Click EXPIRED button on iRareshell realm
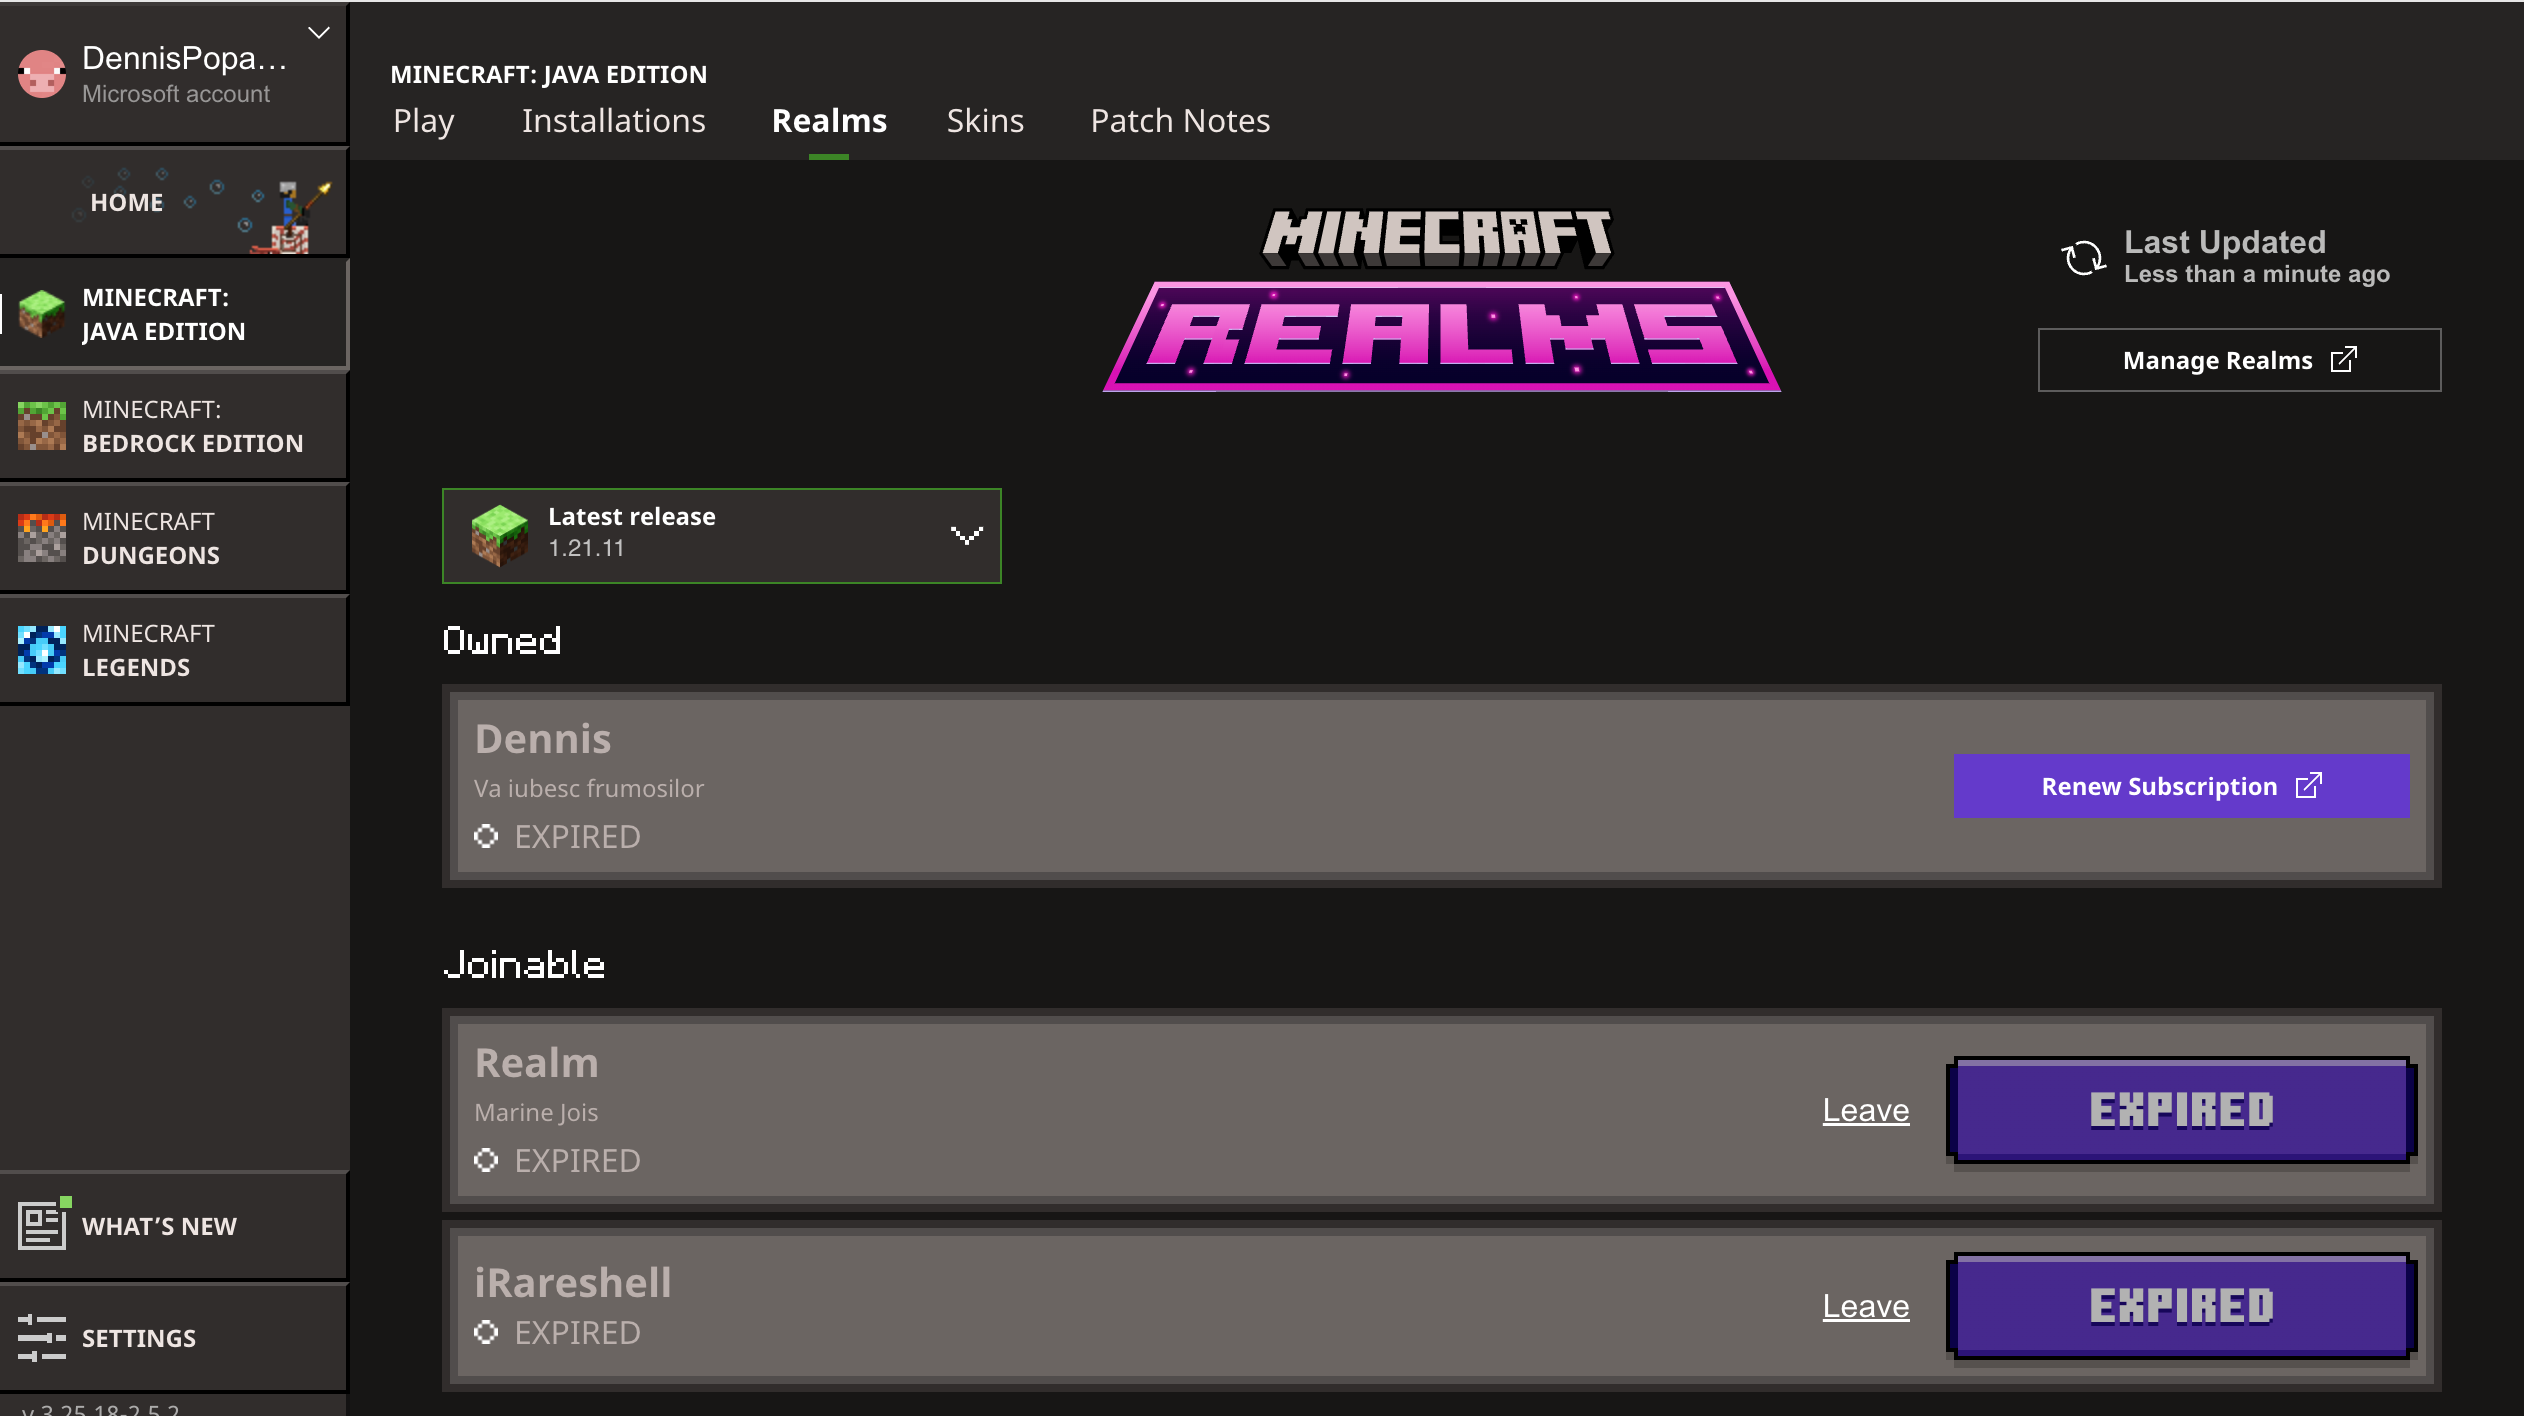The width and height of the screenshot is (2524, 1416). click(2180, 1306)
